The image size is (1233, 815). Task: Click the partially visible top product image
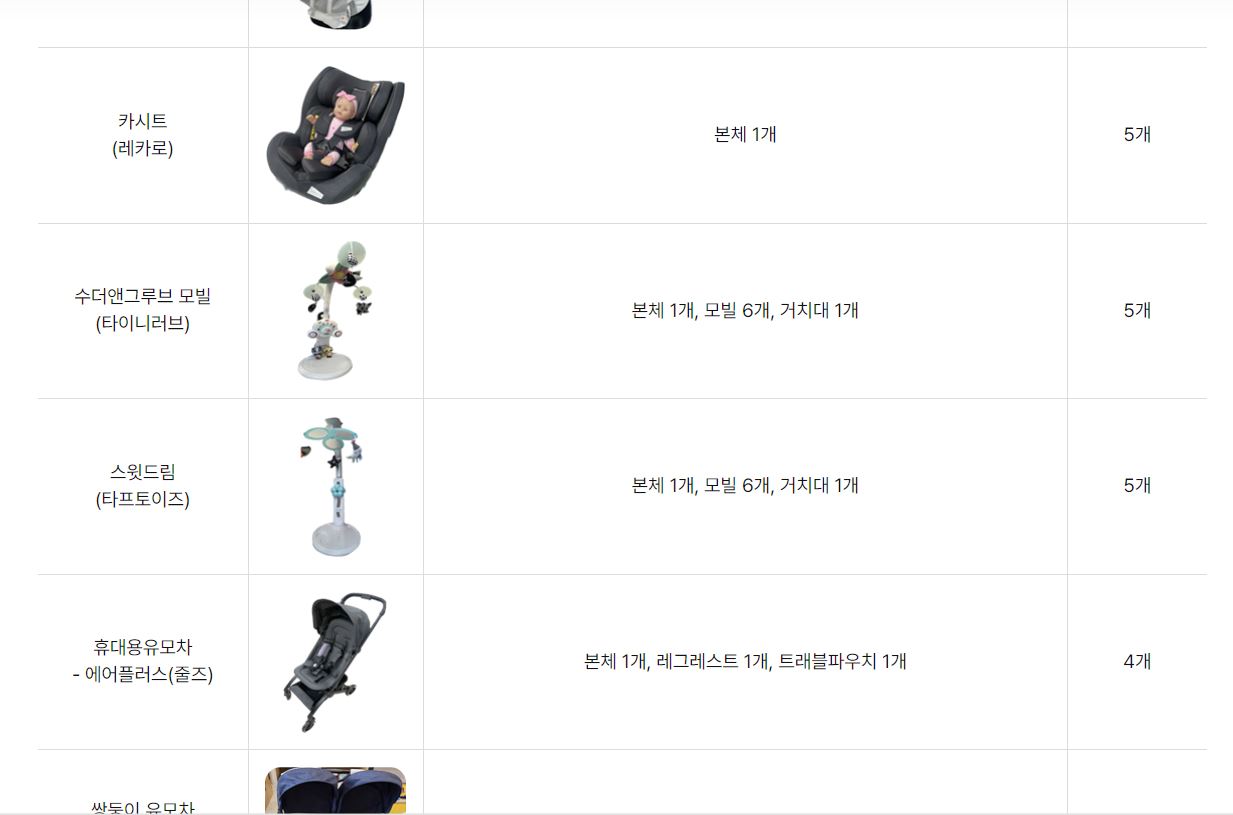(x=335, y=14)
